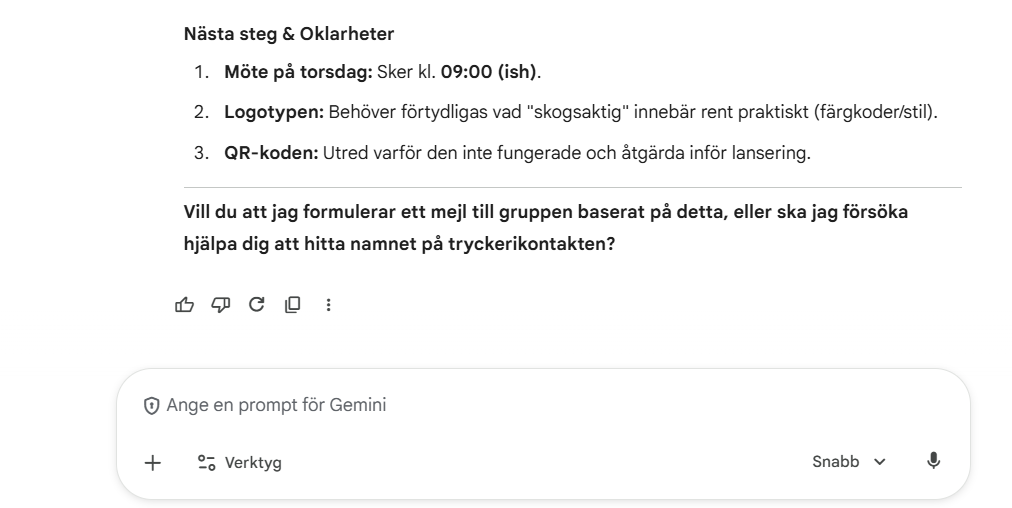Click the chevron arrow beside Snabb
This screenshot has height=508, width=1012.
point(880,462)
